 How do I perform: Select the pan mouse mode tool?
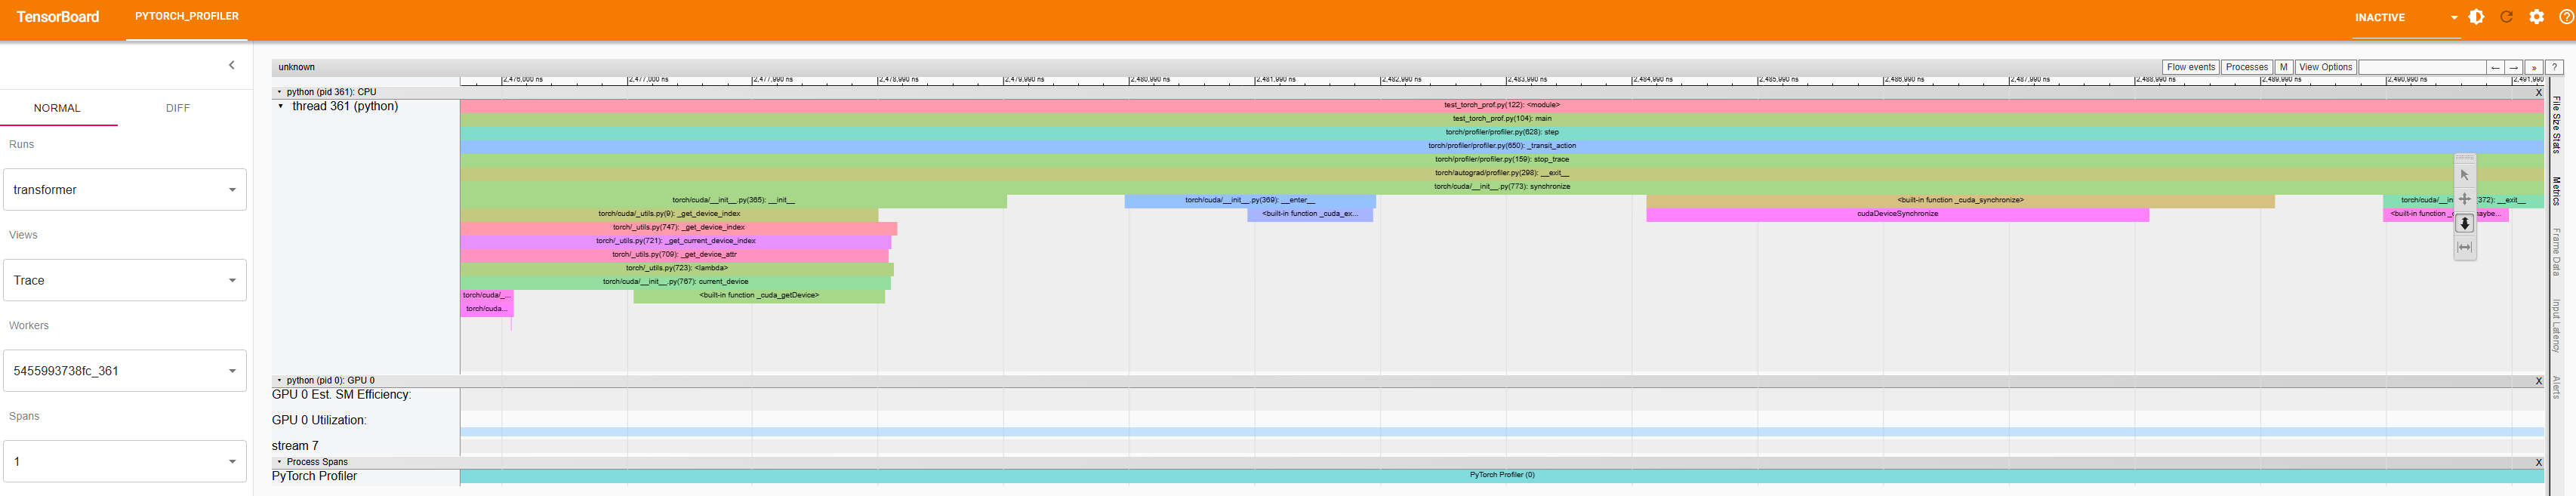coord(2464,199)
